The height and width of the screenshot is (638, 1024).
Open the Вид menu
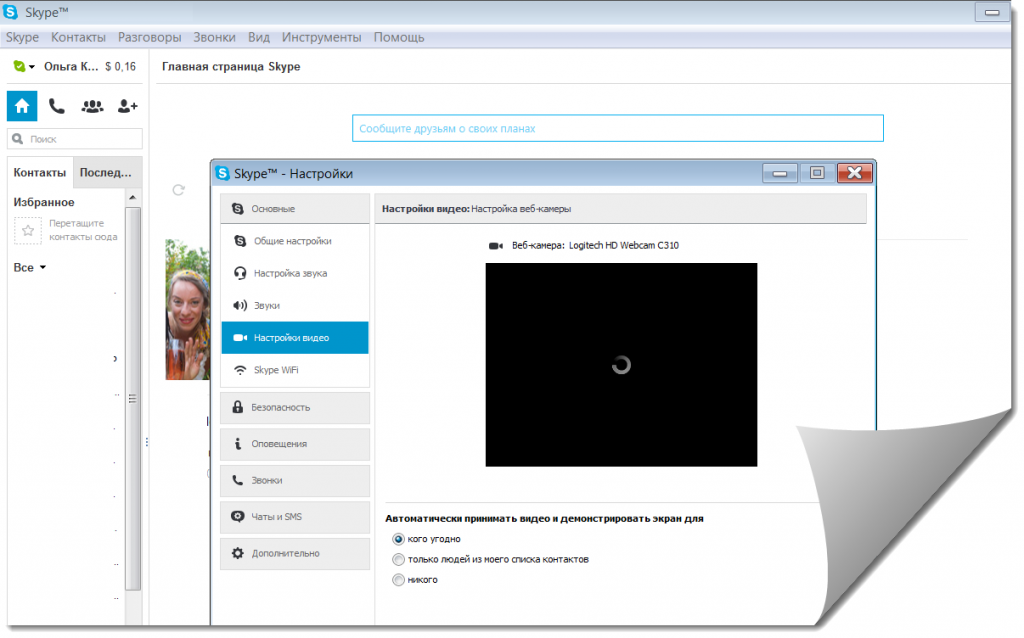click(259, 37)
